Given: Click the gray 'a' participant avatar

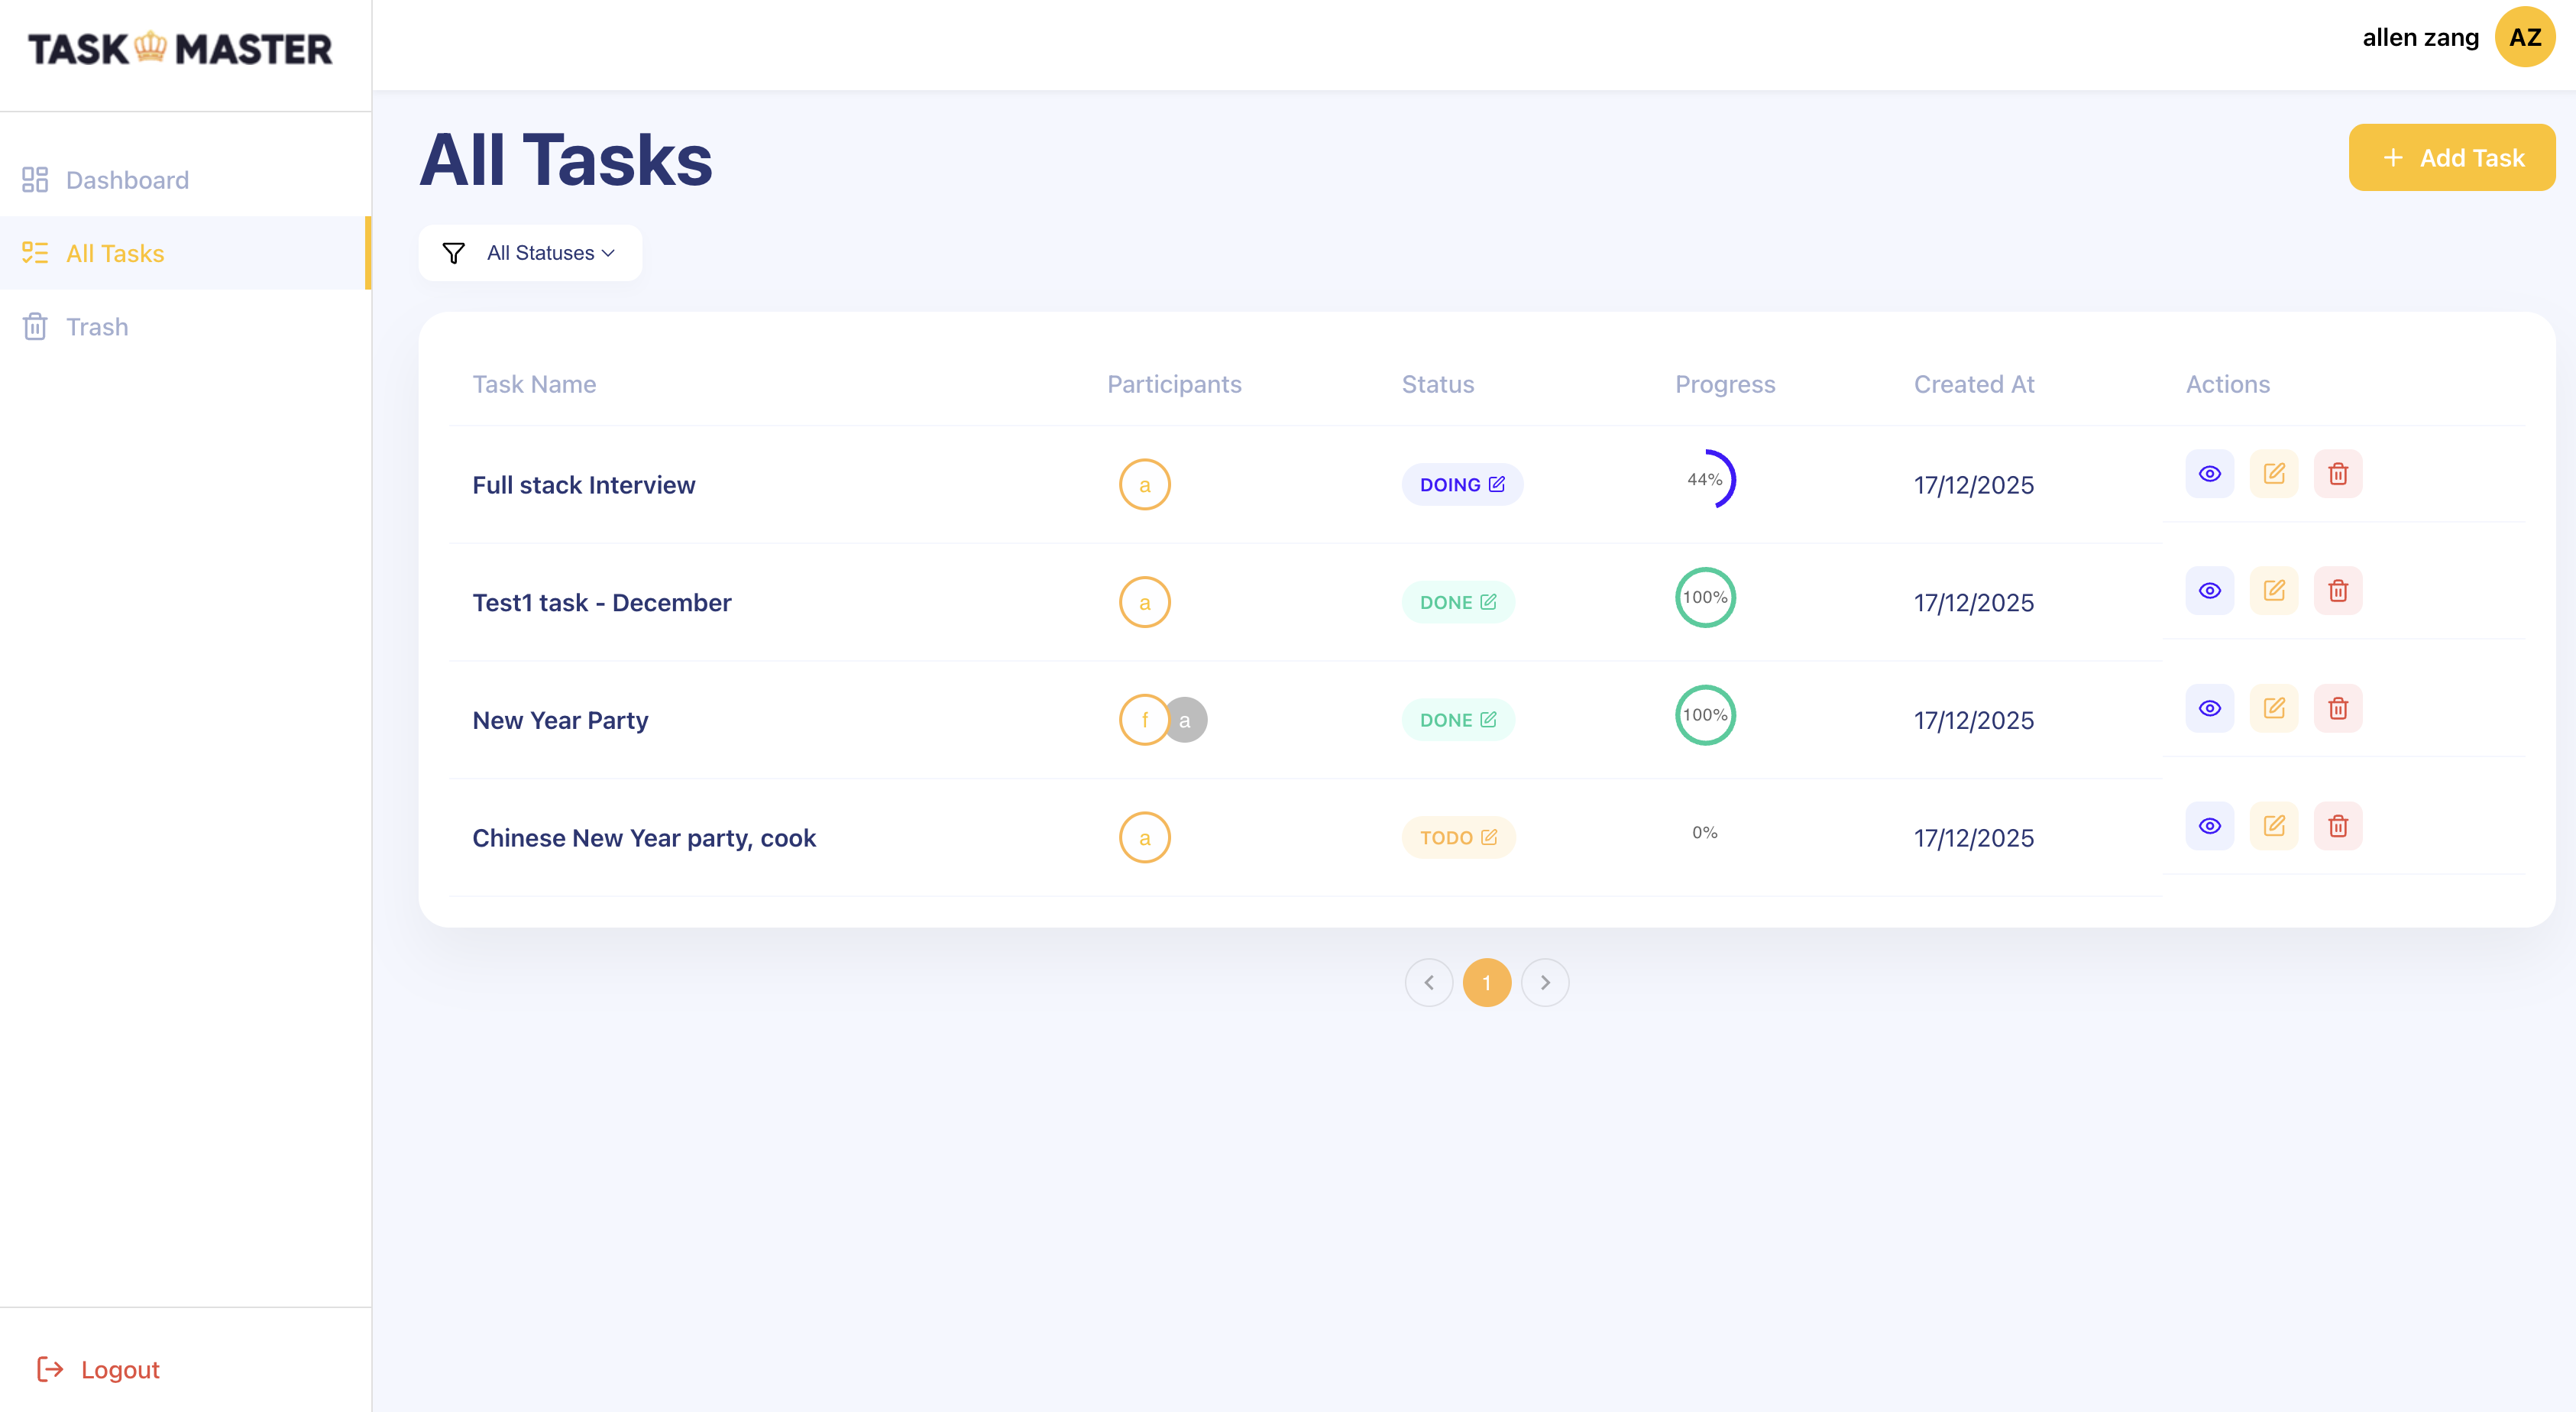Looking at the screenshot, I should tap(1186, 720).
